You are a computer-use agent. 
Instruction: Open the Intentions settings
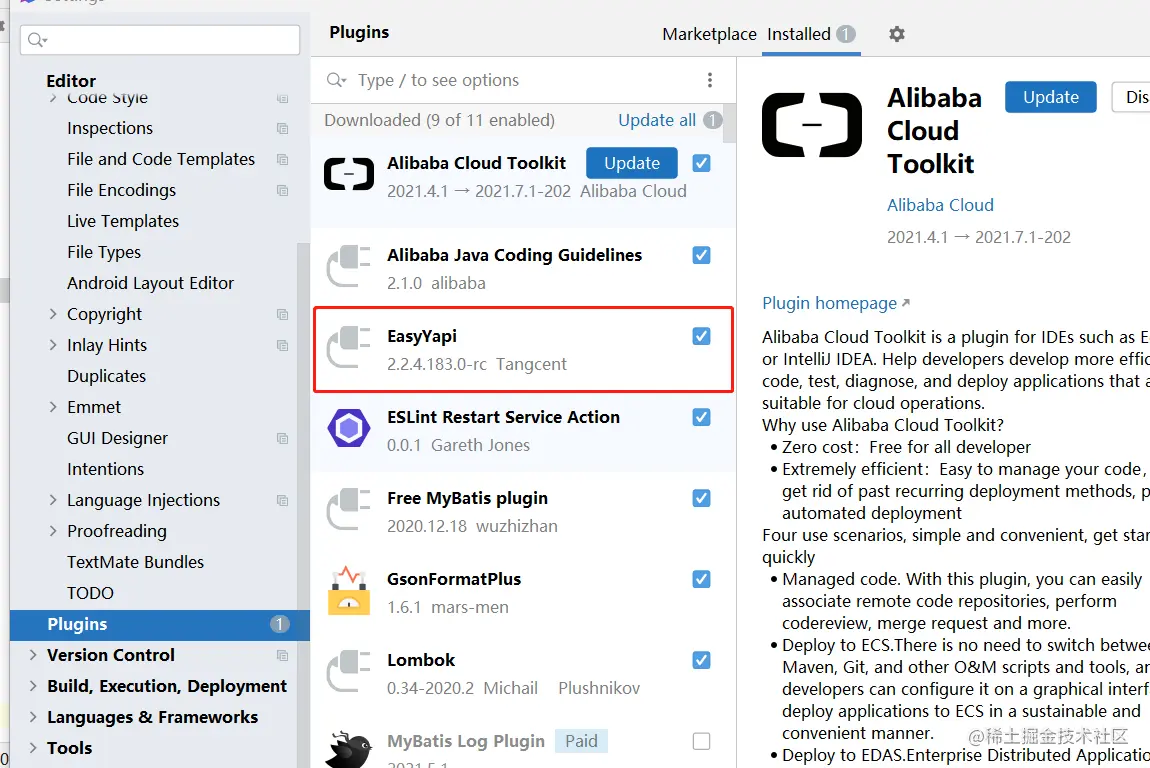105,469
